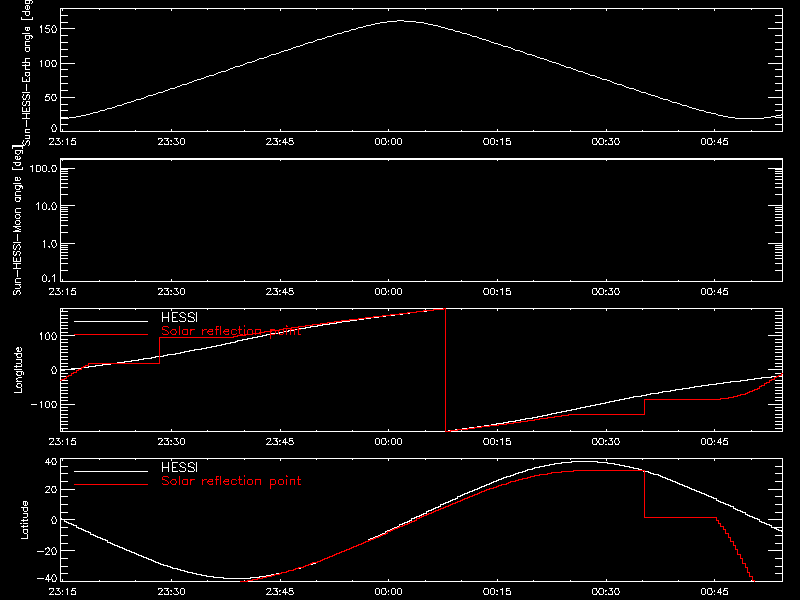Click the 100 tick on Longitude axis
This screenshot has height=600, width=800.
pyautogui.click(x=48, y=336)
